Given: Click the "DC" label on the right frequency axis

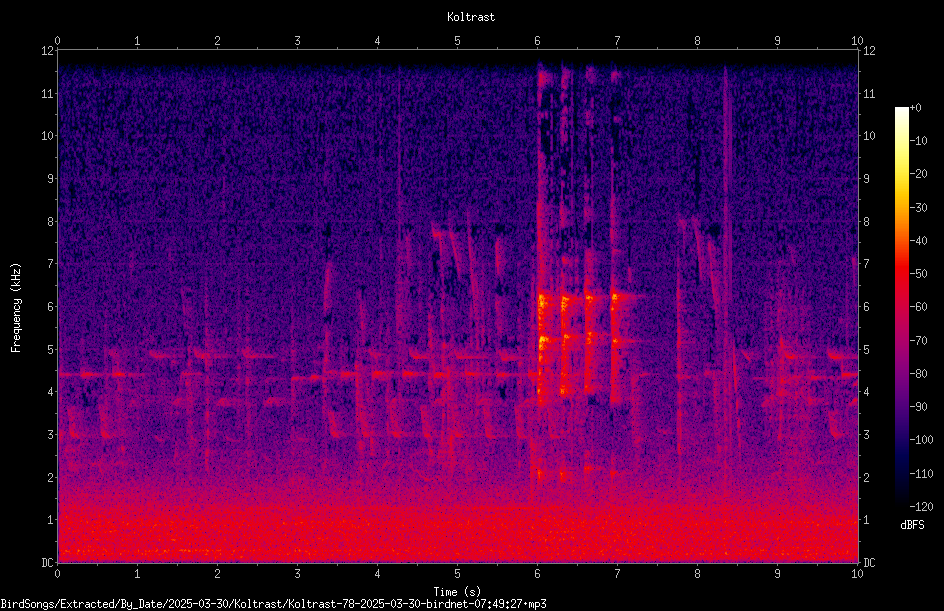Looking at the screenshot, I should (869, 563).
